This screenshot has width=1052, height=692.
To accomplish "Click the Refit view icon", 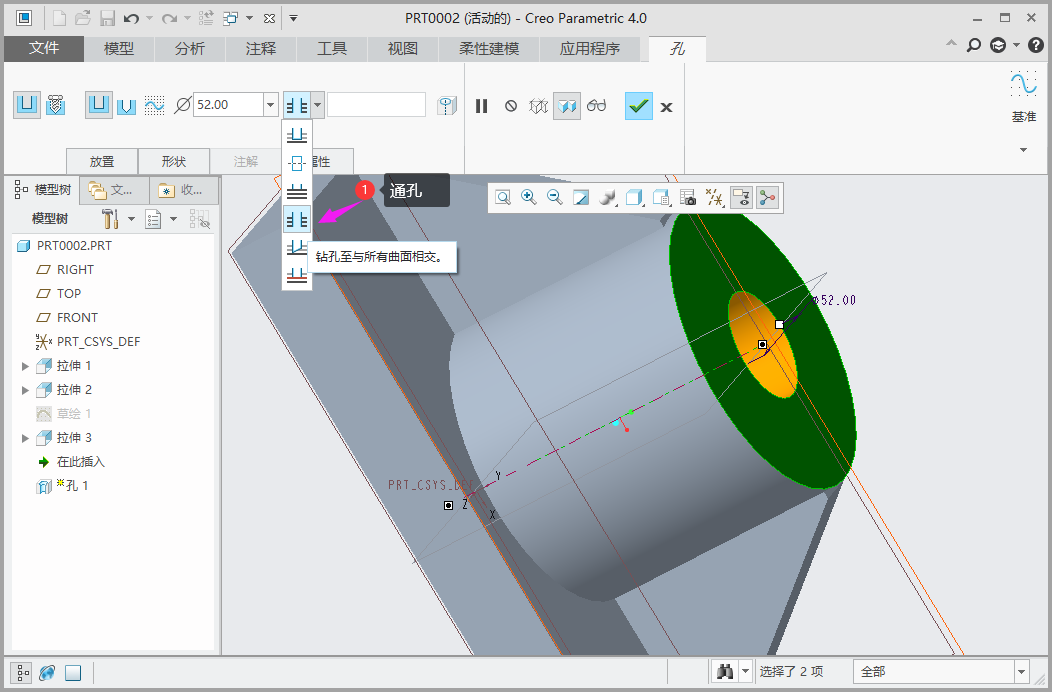I will tap(503, 198).
